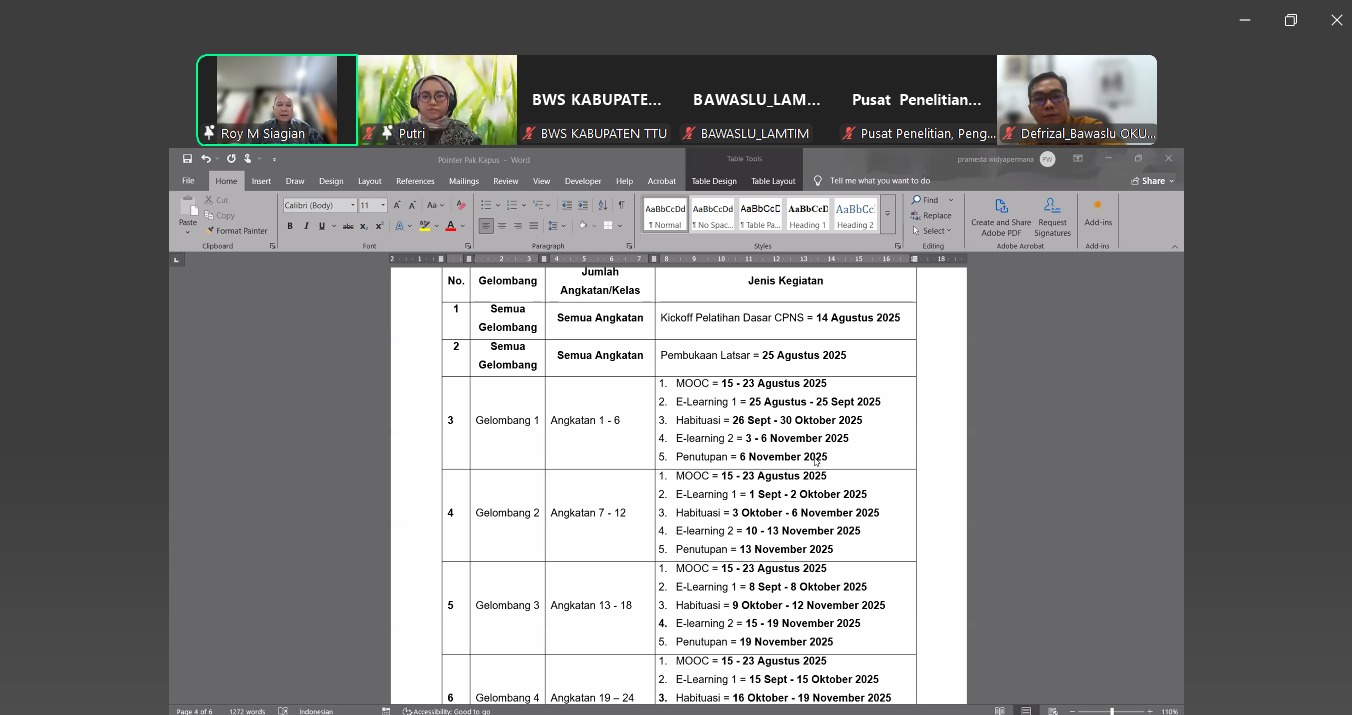Toggle Underline formatting
This screenshot has width=1352, height=715.
[321, 226]
